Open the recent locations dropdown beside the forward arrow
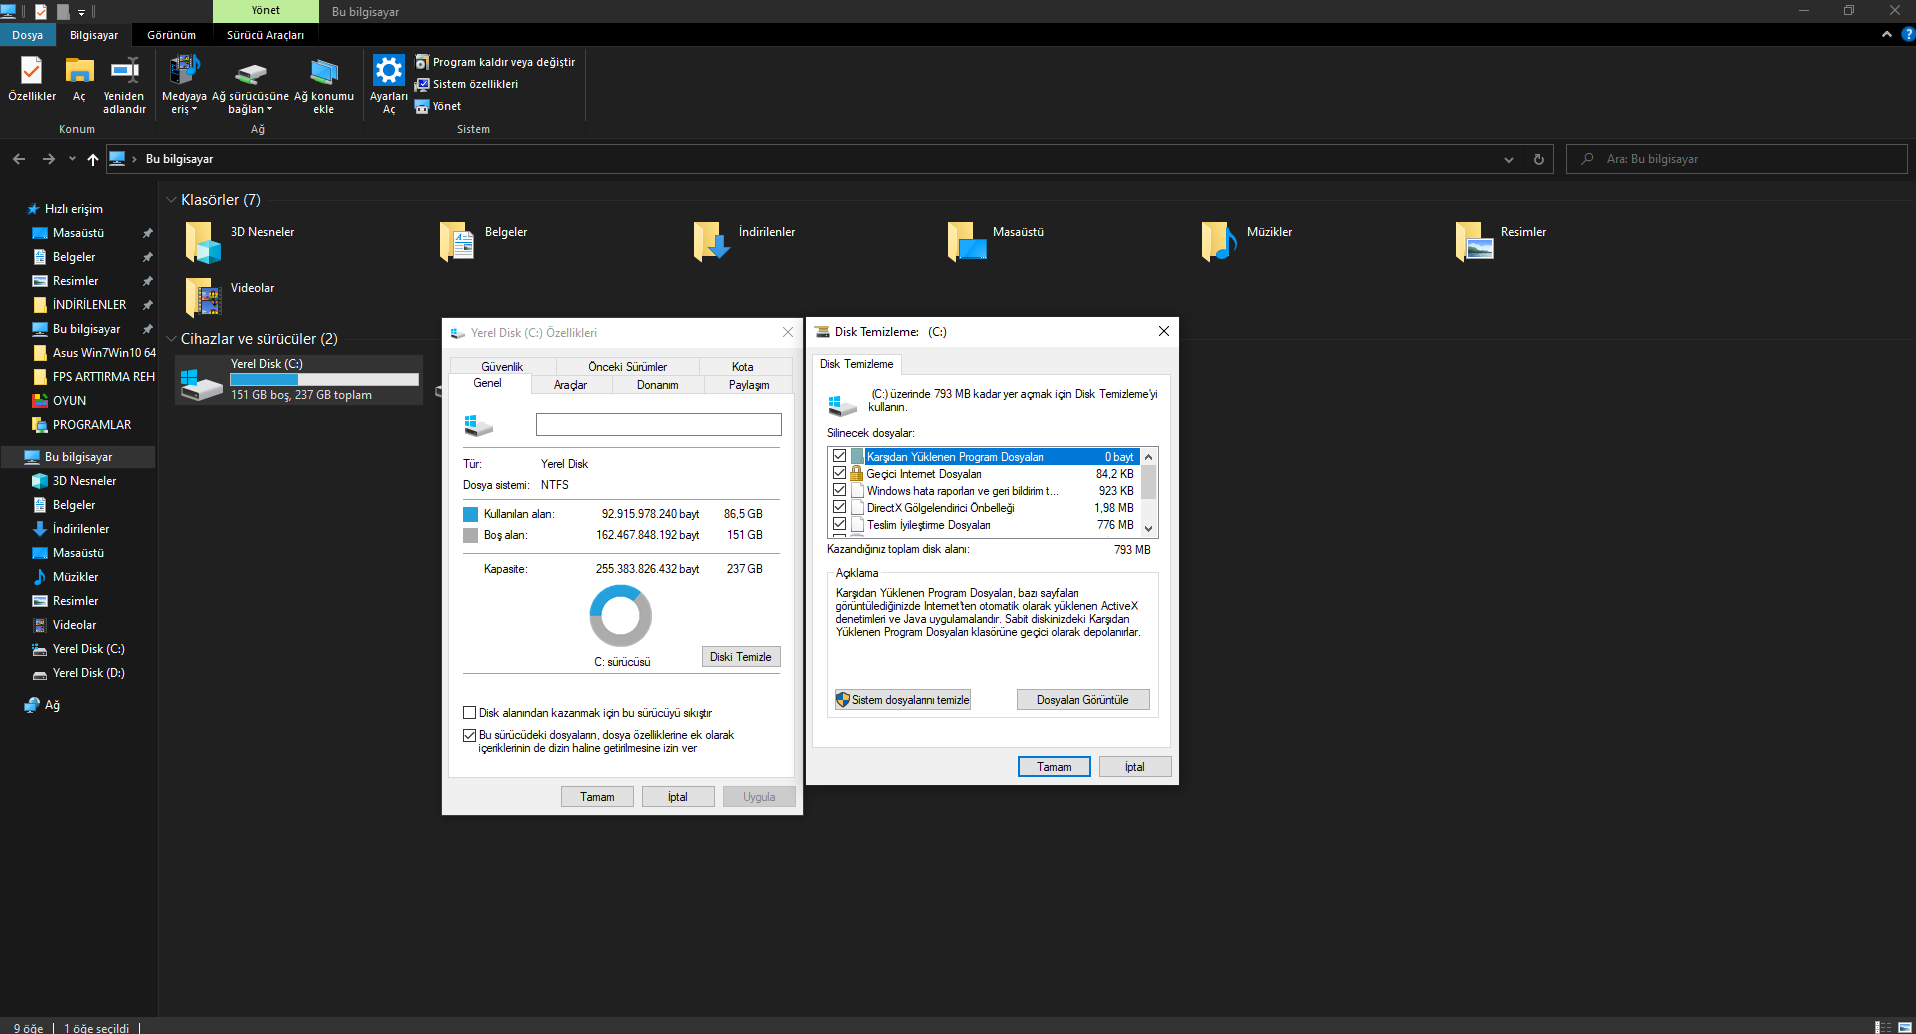This screenshot has height=1034, width=1916. pos(72,159)
